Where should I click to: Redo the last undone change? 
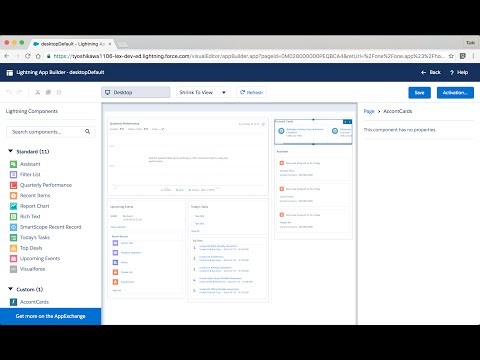click(x=20, y=92)
